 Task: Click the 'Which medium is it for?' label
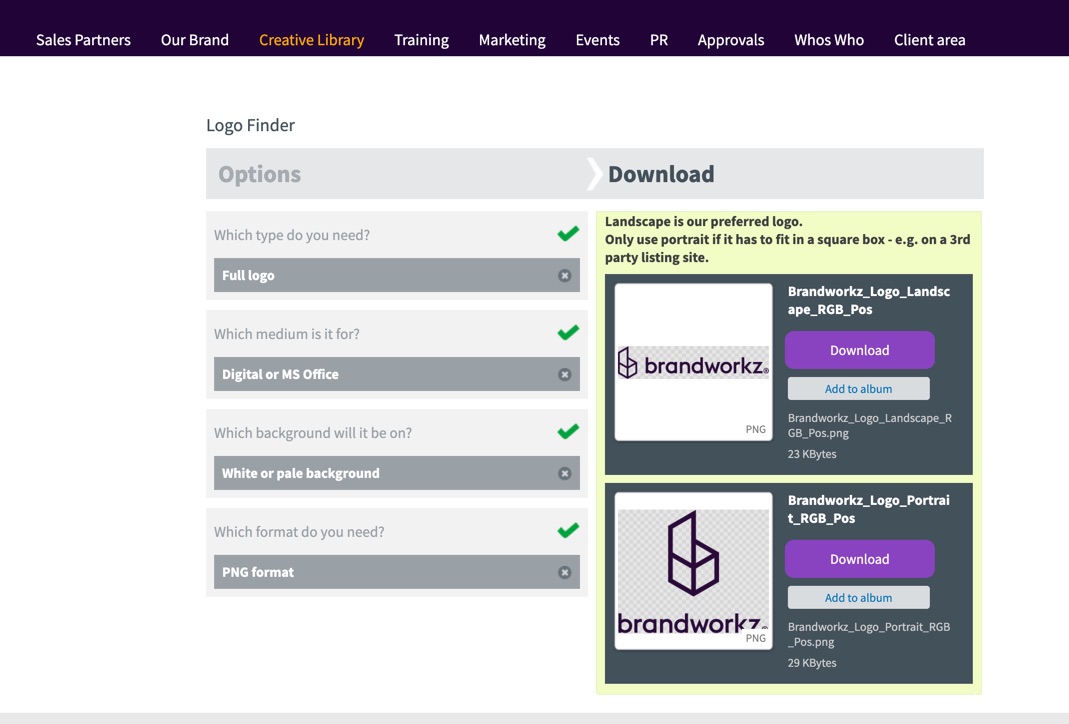[286, 334]
